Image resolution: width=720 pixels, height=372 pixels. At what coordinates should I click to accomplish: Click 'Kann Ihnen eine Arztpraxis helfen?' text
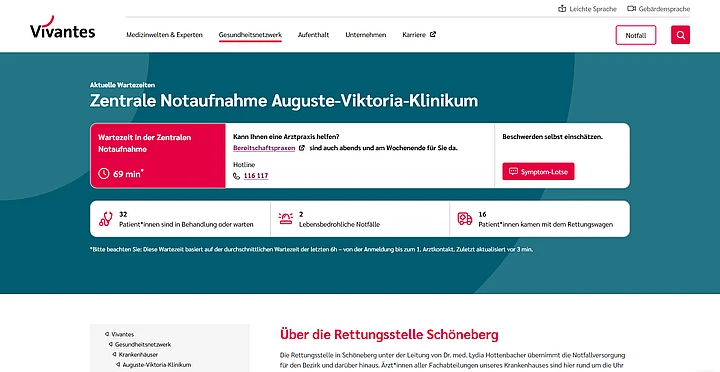286,137
